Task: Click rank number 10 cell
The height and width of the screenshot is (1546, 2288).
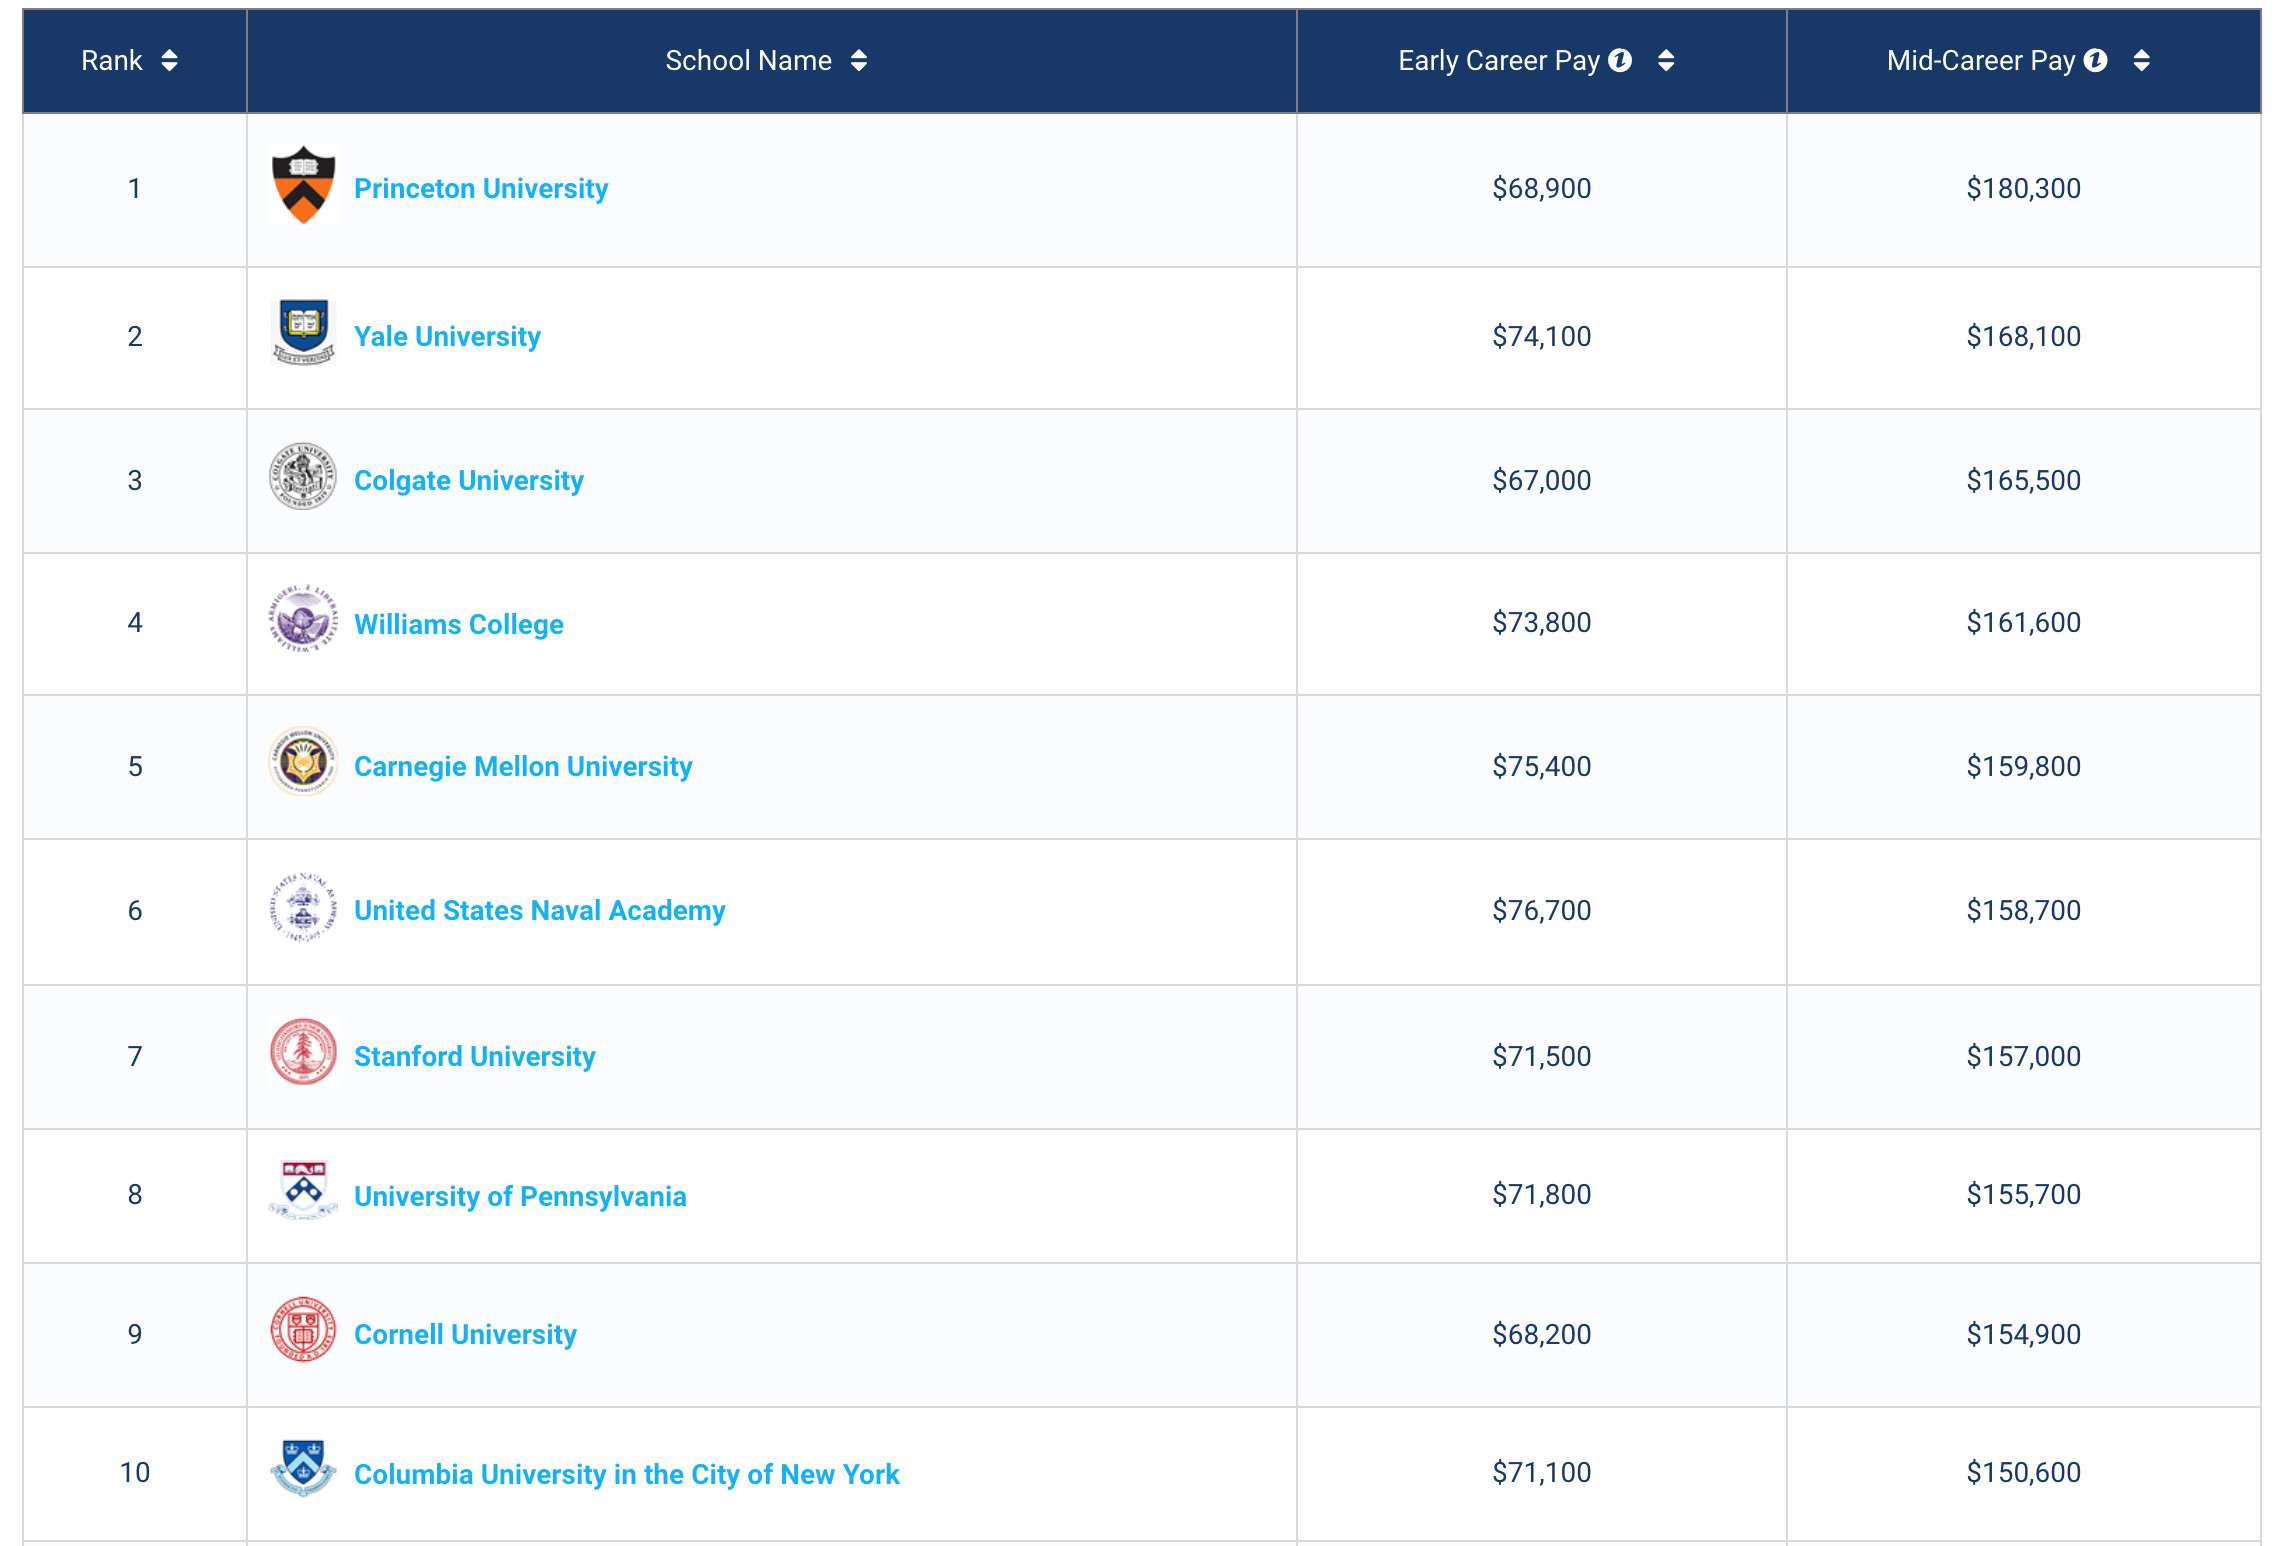Action: coord(135,1473)
